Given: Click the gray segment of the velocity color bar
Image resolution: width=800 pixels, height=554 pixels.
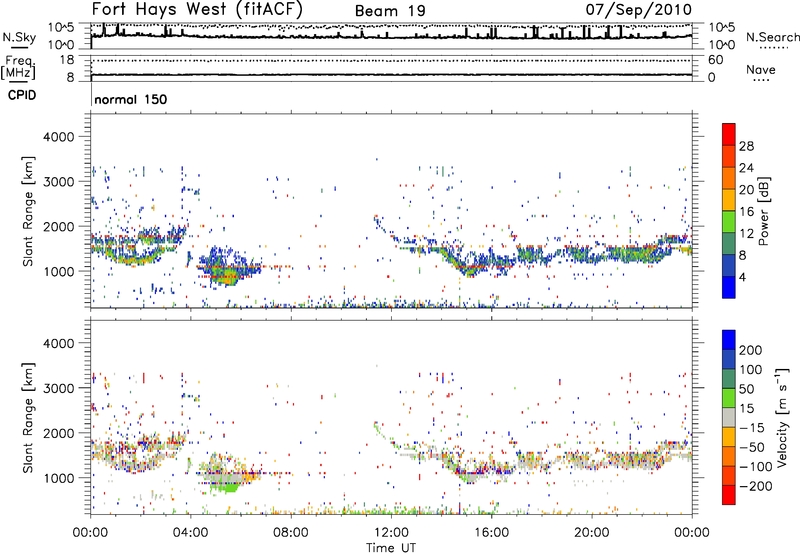Looking at the screenshot, I should tap(729, 417).
